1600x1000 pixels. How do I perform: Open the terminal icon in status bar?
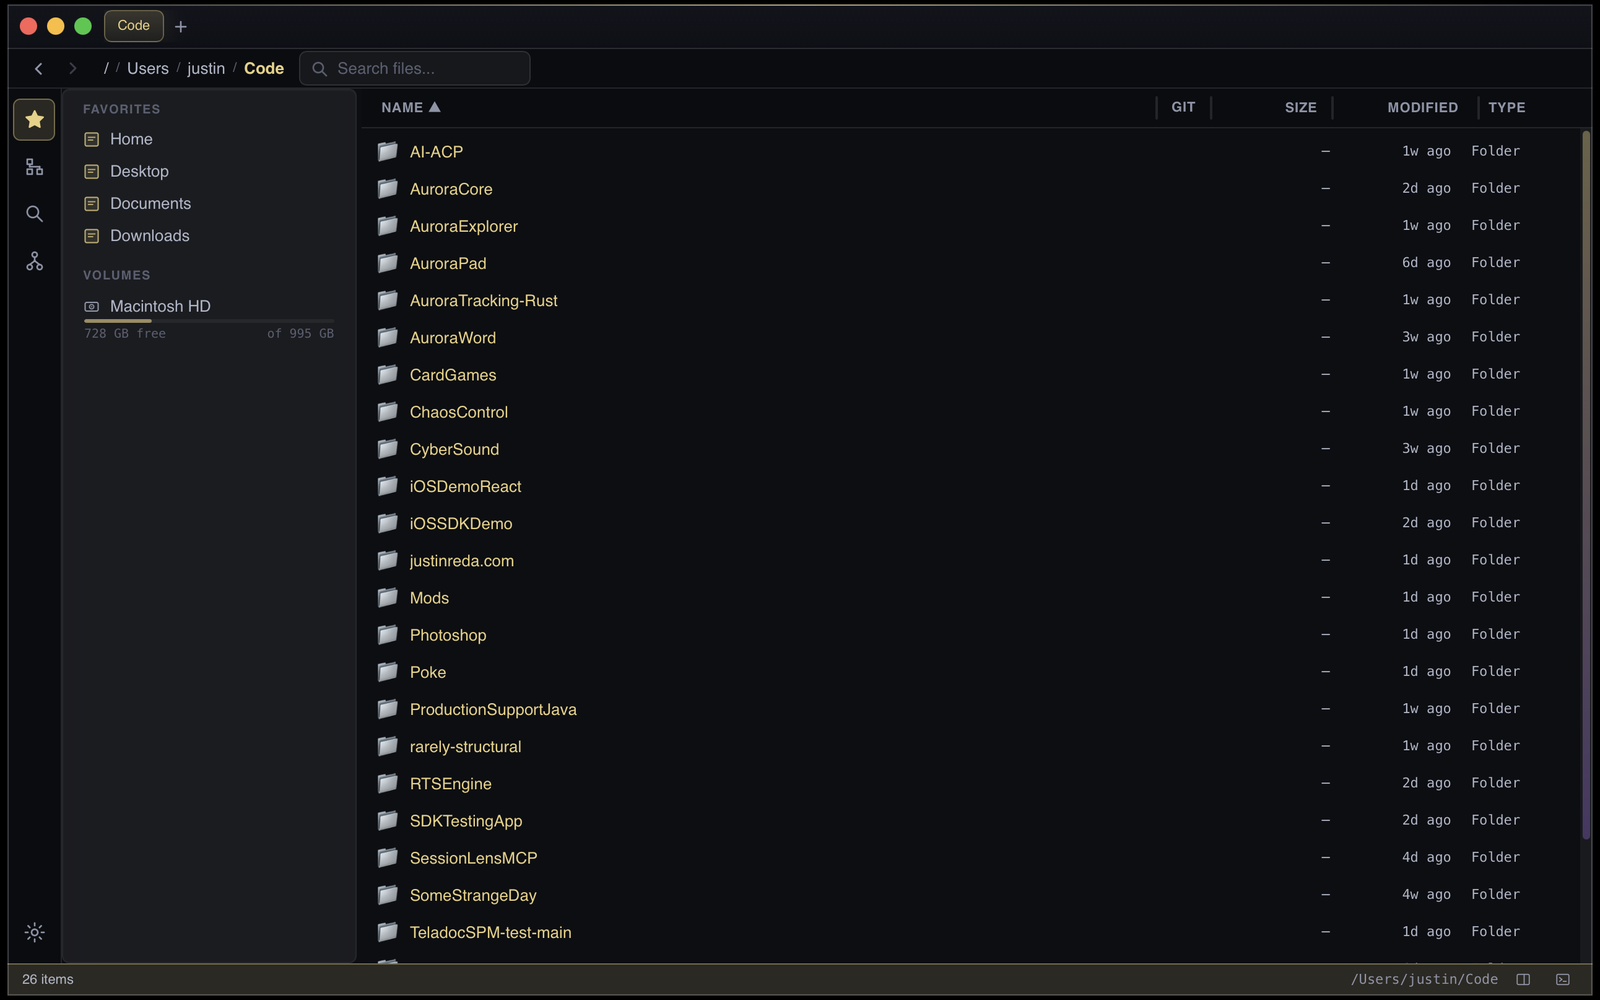click(x=1563, y=979)
